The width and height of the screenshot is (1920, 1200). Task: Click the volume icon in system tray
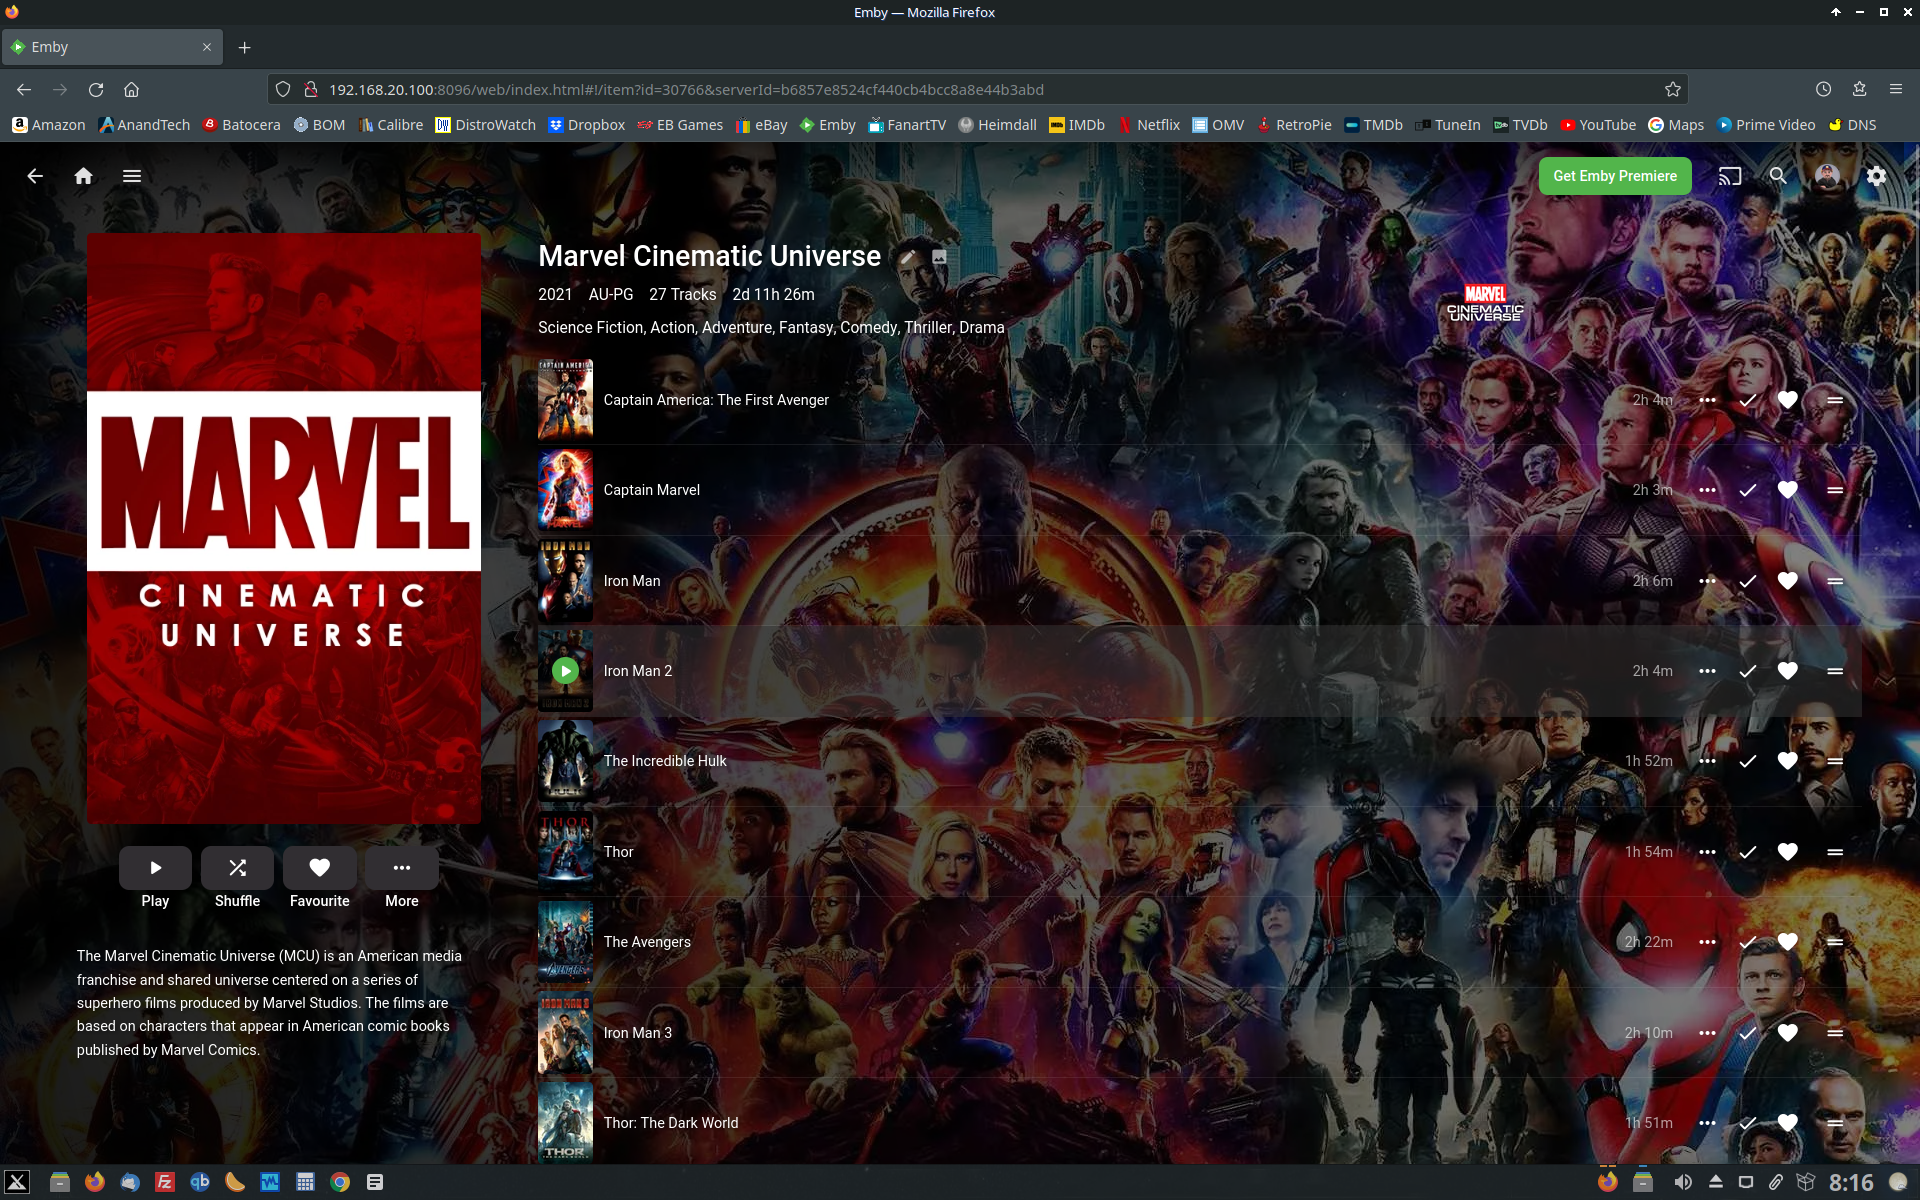coord(1683,1182)
